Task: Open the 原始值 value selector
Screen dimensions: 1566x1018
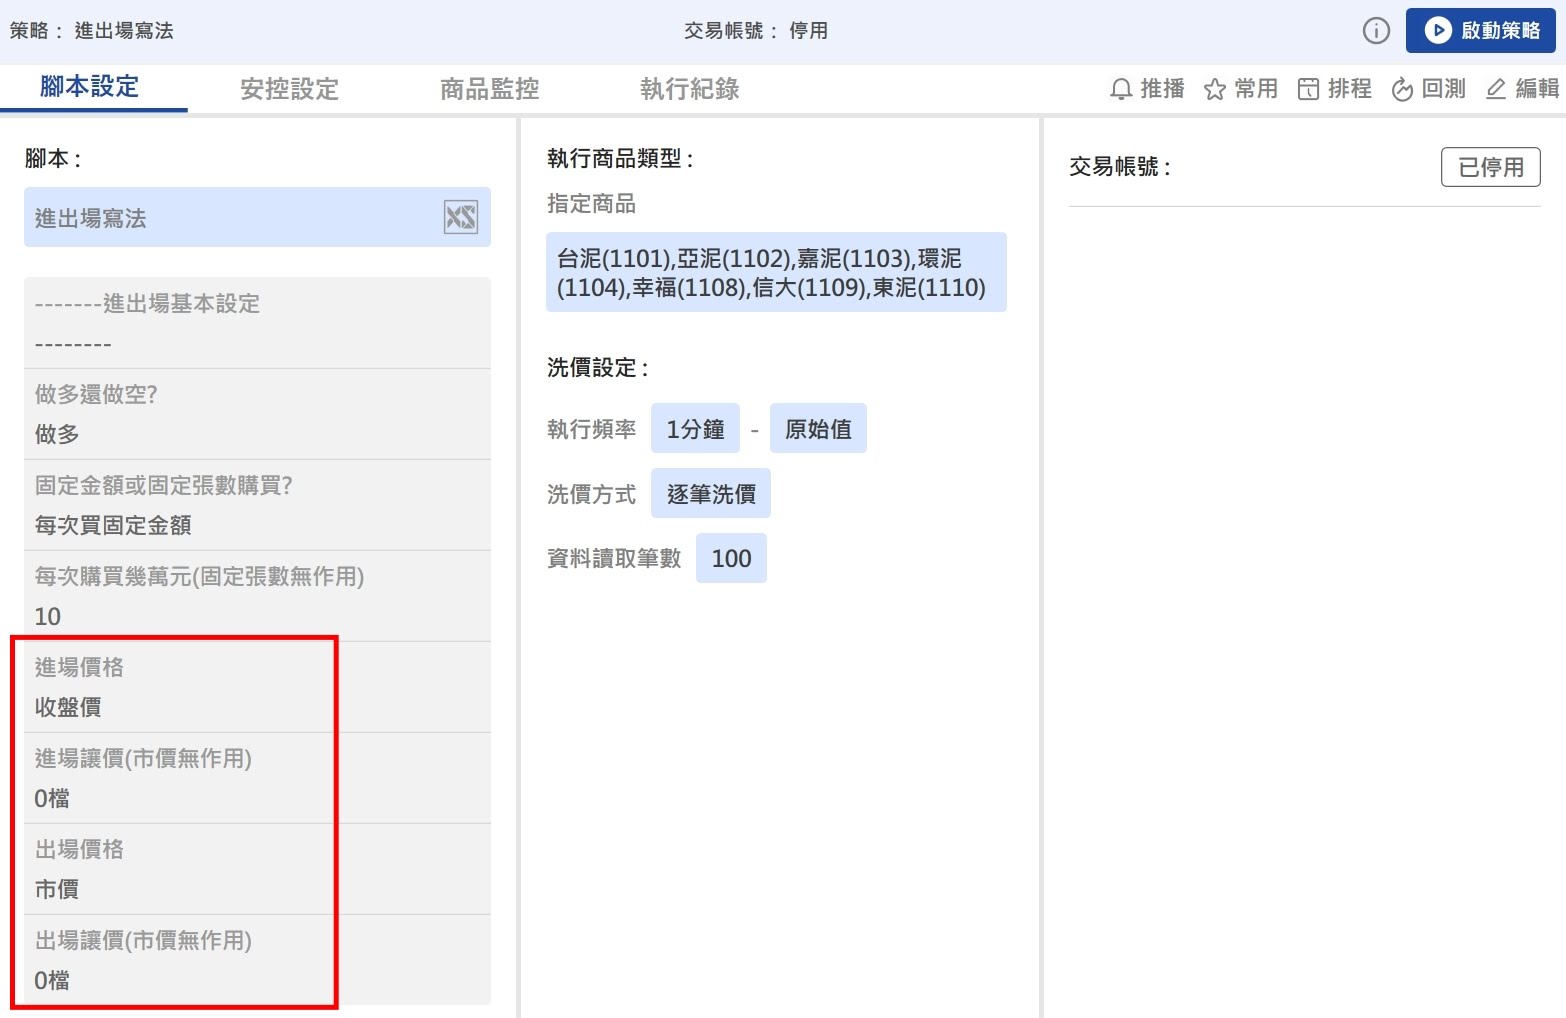Action: tap(818, 429)
